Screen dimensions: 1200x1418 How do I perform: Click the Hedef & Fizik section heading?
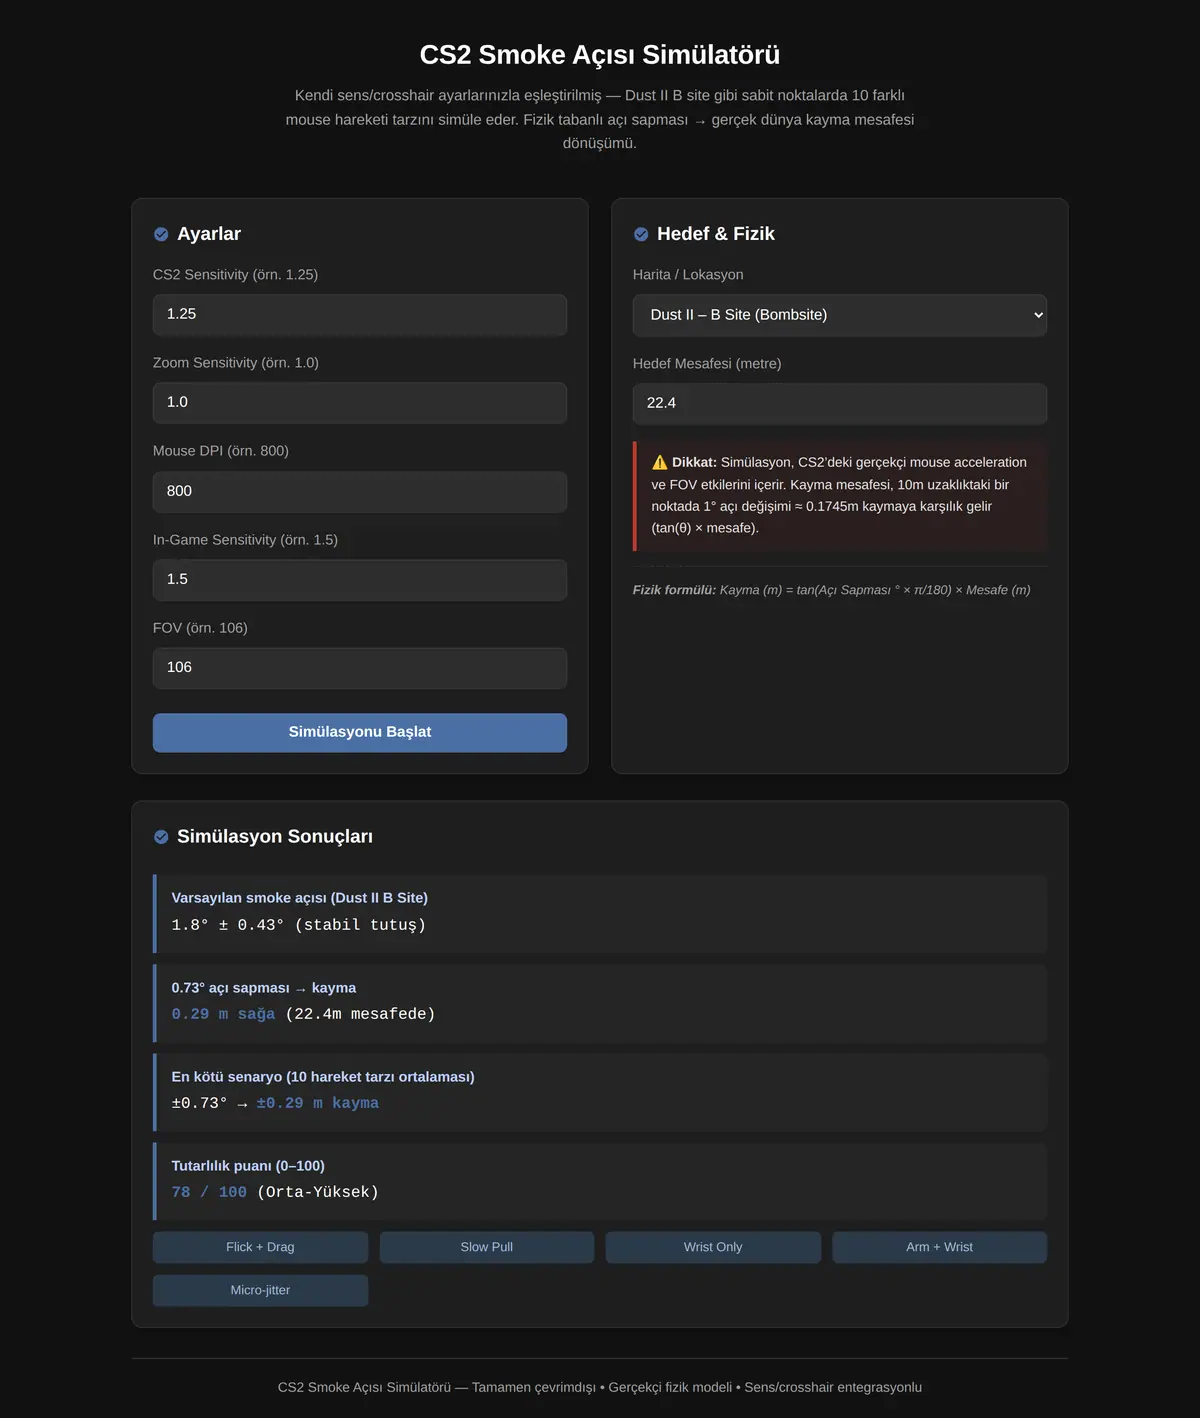[x=716, y=234]
